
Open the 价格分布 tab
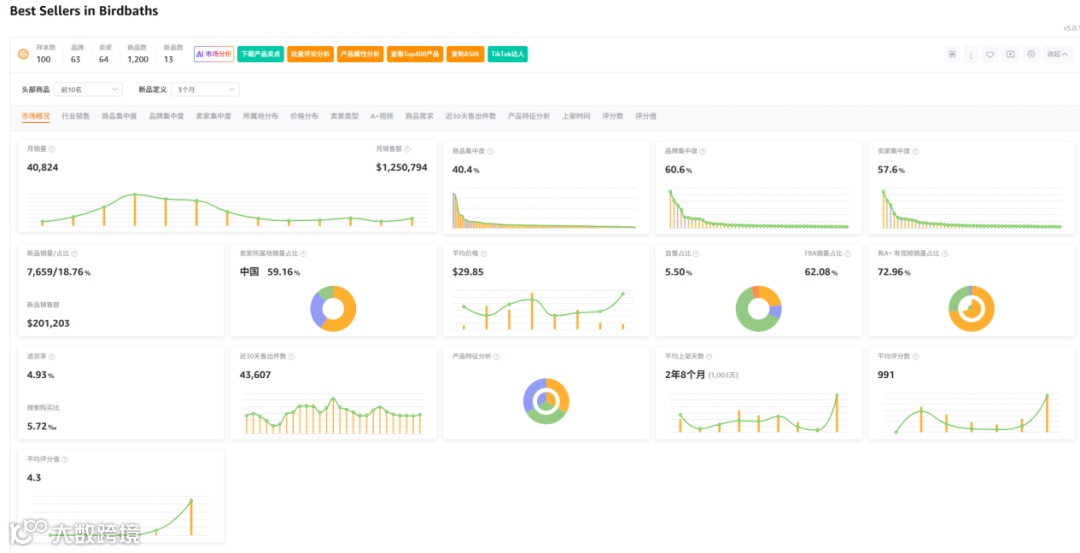pyautogui.click(x=304, y=116)
